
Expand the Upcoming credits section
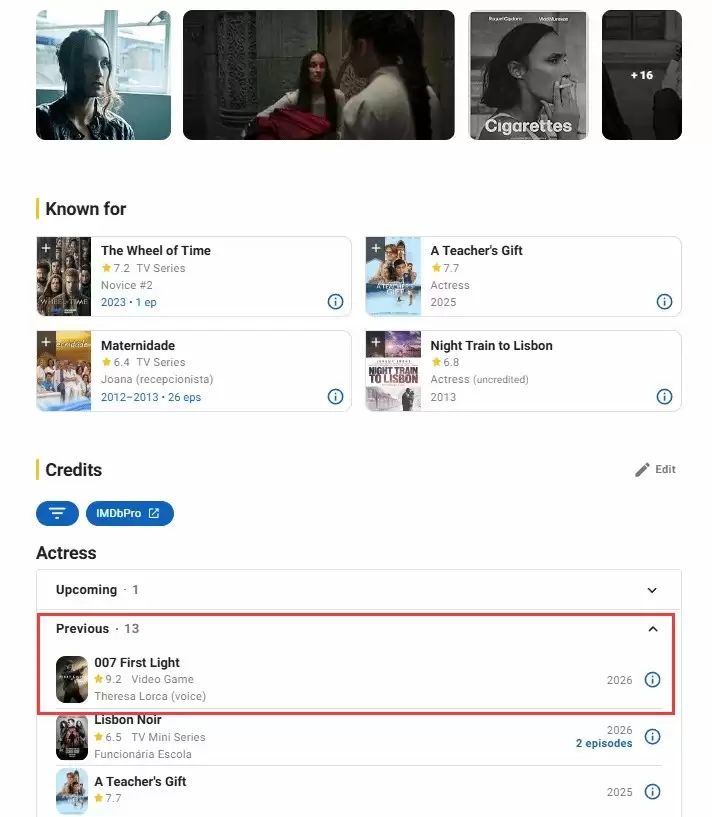(x=359, y=590)
